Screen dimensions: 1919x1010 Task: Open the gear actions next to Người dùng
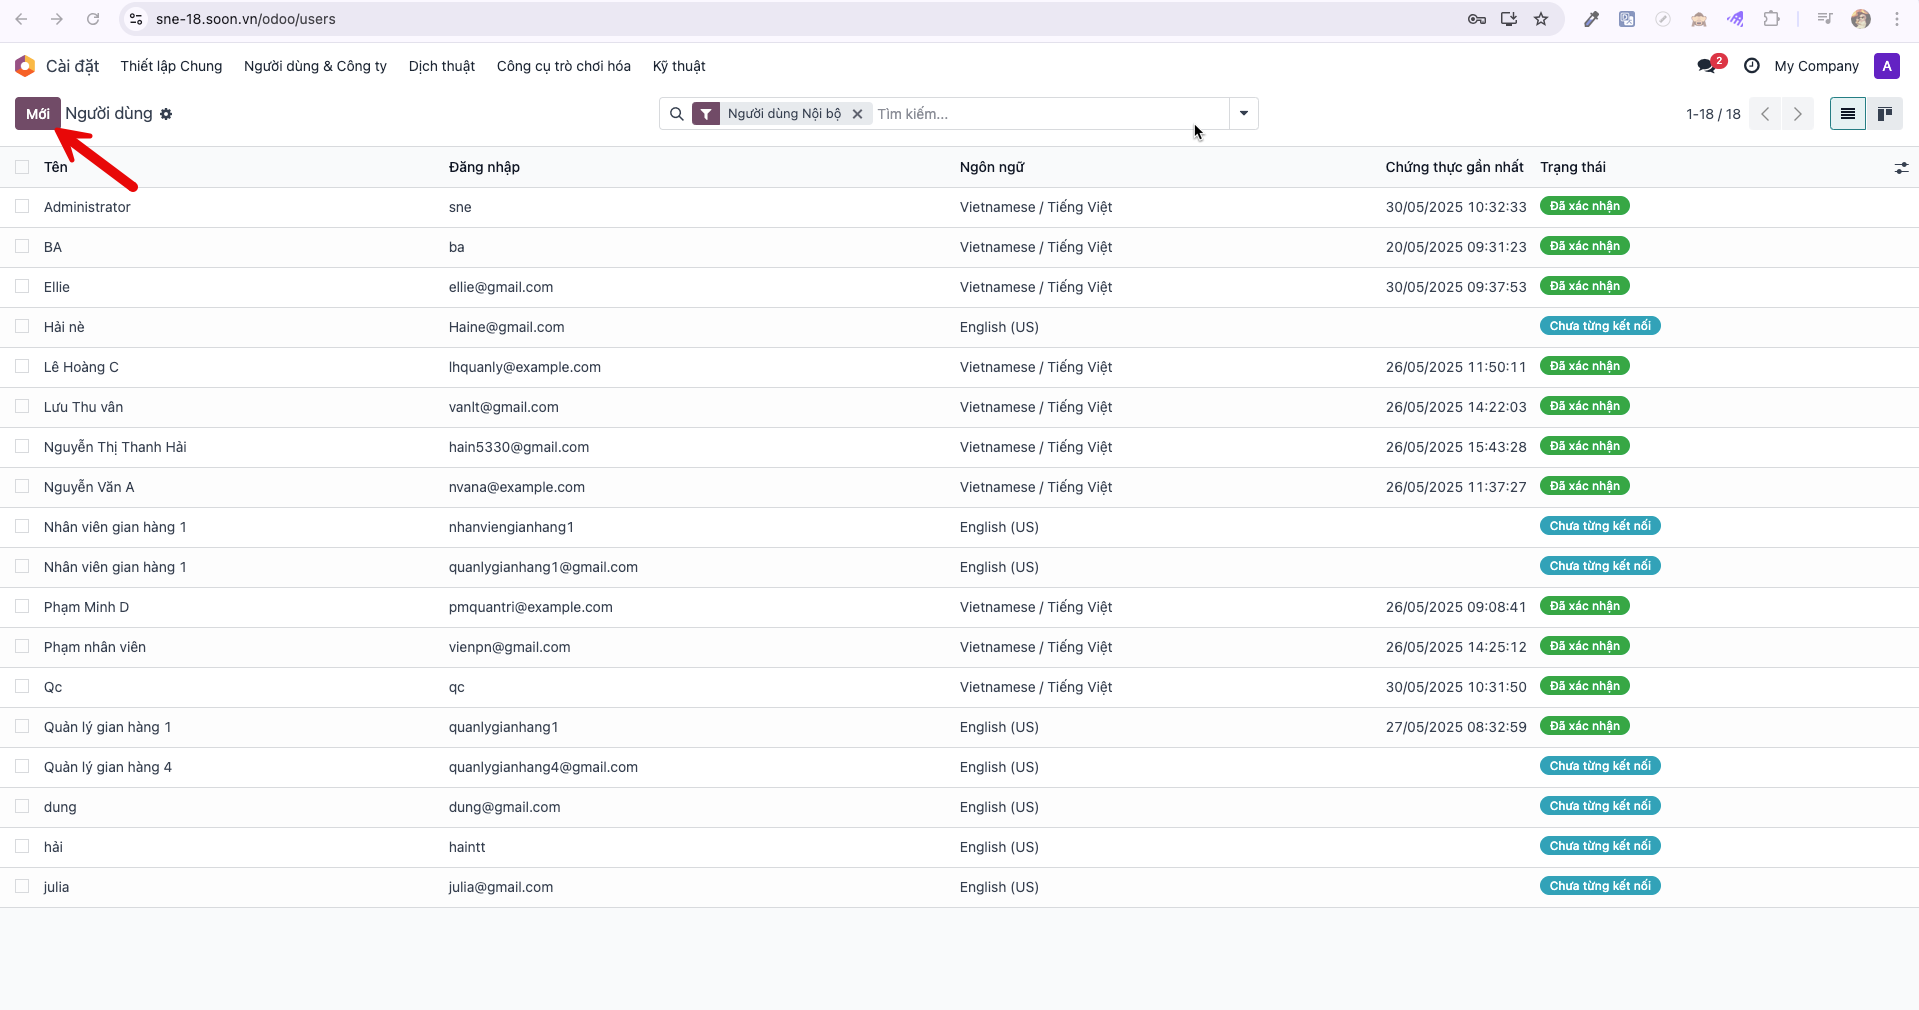[x=166, y=114]
